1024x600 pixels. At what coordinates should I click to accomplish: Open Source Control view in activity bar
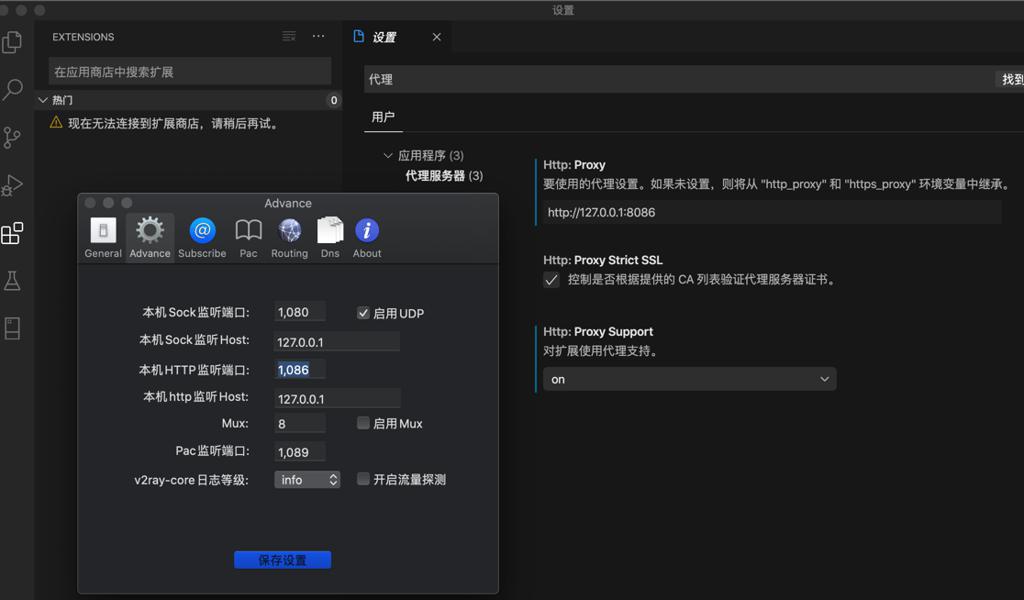[x=12, y=137]
